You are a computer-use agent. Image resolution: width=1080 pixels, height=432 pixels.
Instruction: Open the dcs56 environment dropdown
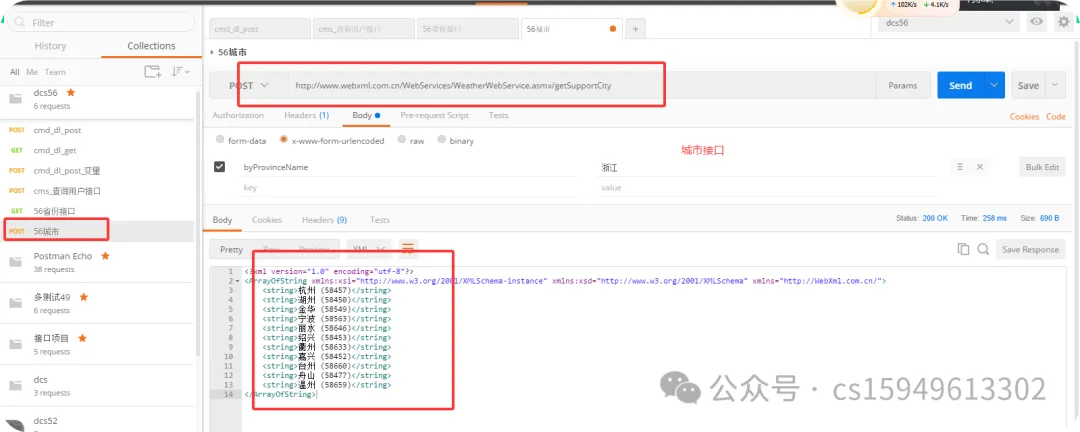949,22
